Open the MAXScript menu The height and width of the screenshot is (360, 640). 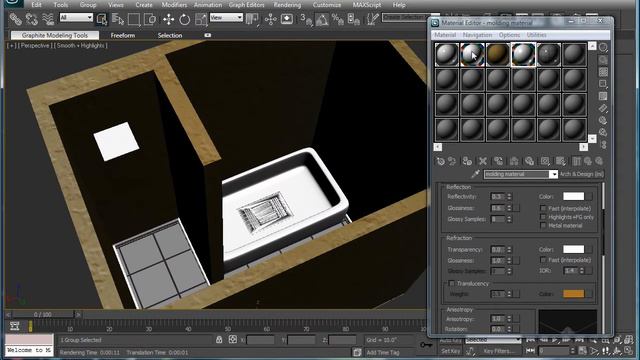coord(367,5)
